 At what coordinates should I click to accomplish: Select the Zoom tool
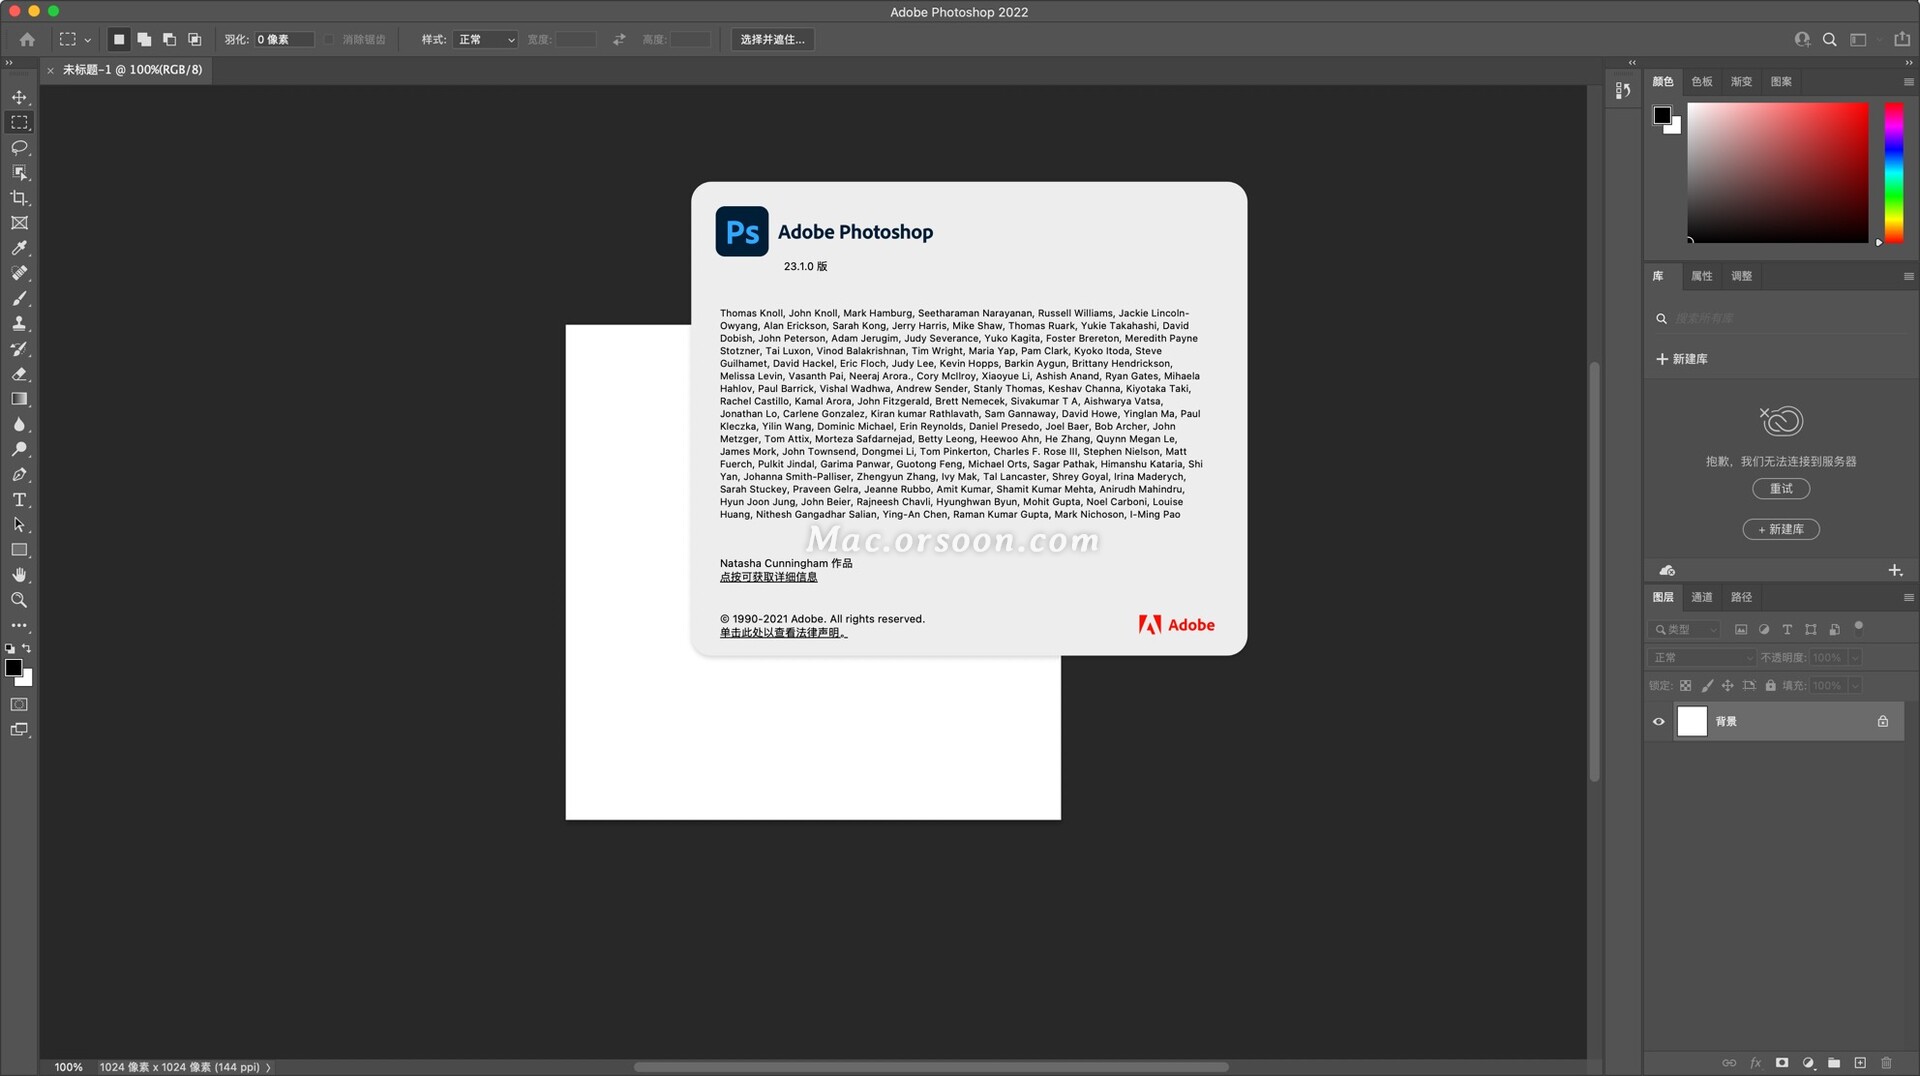click(x=19, y=600)
